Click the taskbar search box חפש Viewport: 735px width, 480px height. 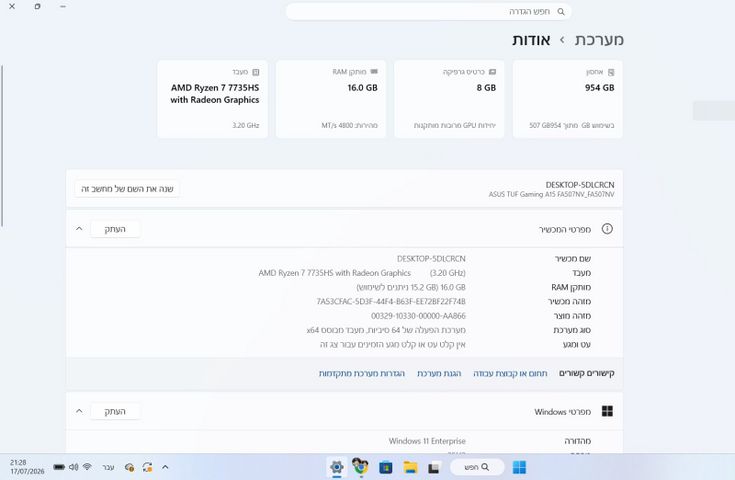pos(477,467)
